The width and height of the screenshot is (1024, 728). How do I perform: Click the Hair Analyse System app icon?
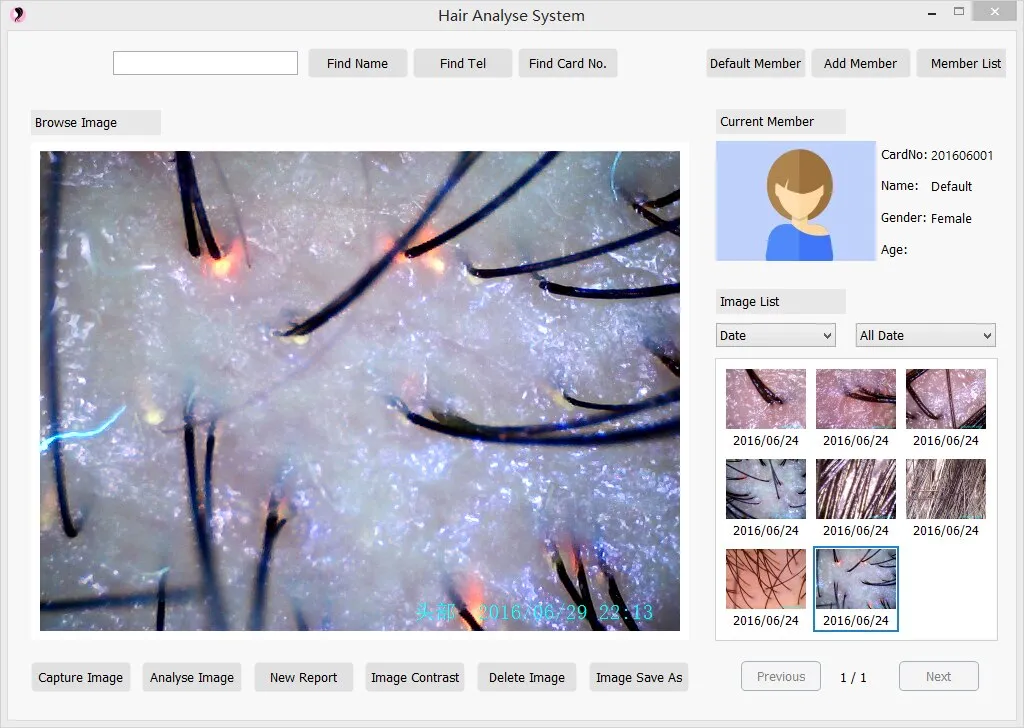pyautogui.click(x=18, y=14)
